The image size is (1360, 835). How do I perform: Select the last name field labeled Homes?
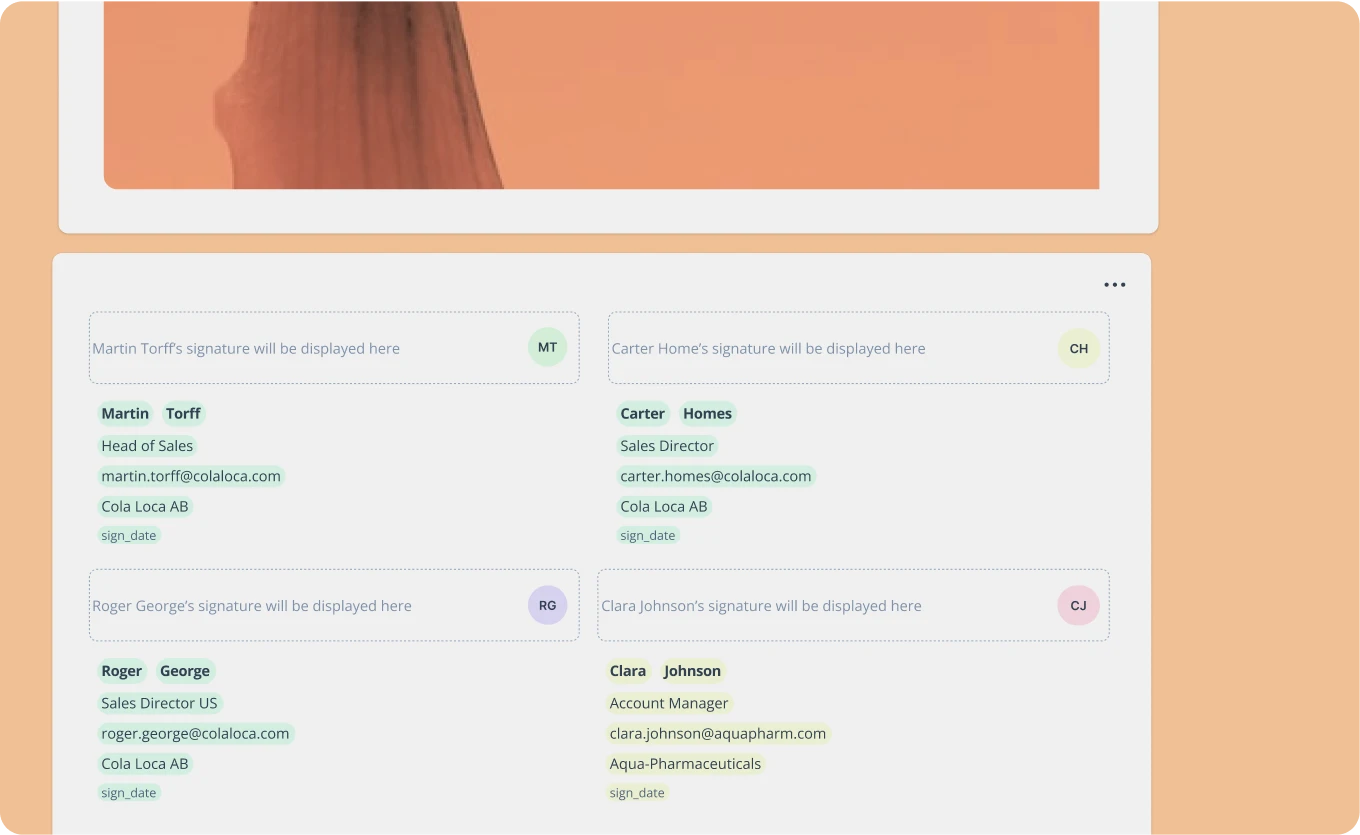707,413
